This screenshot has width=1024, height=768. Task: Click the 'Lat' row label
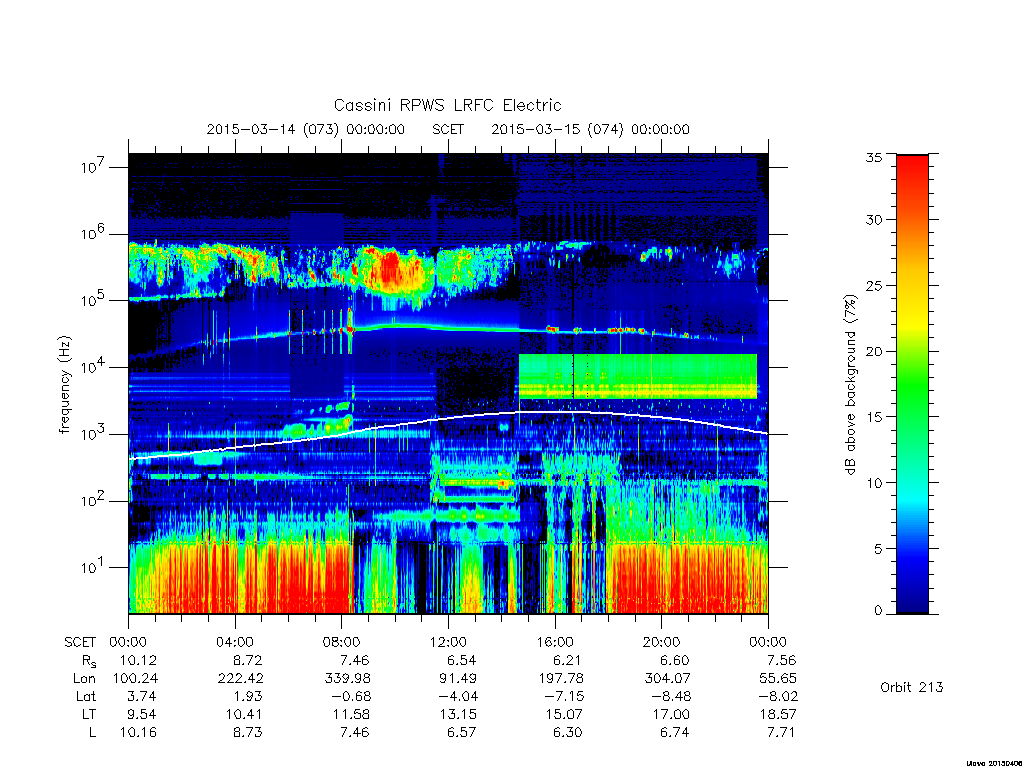click(86, 697)
